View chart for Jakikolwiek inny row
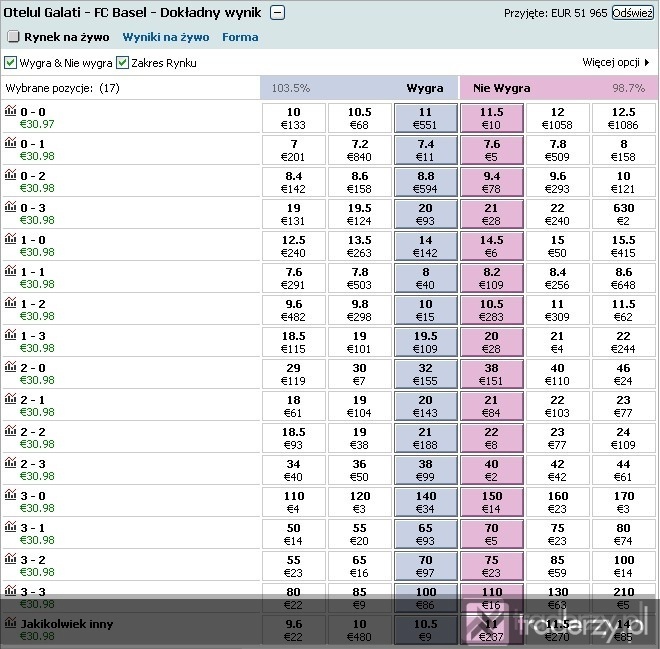This screenshot has height=649, width=660. [x=11, y=623]
